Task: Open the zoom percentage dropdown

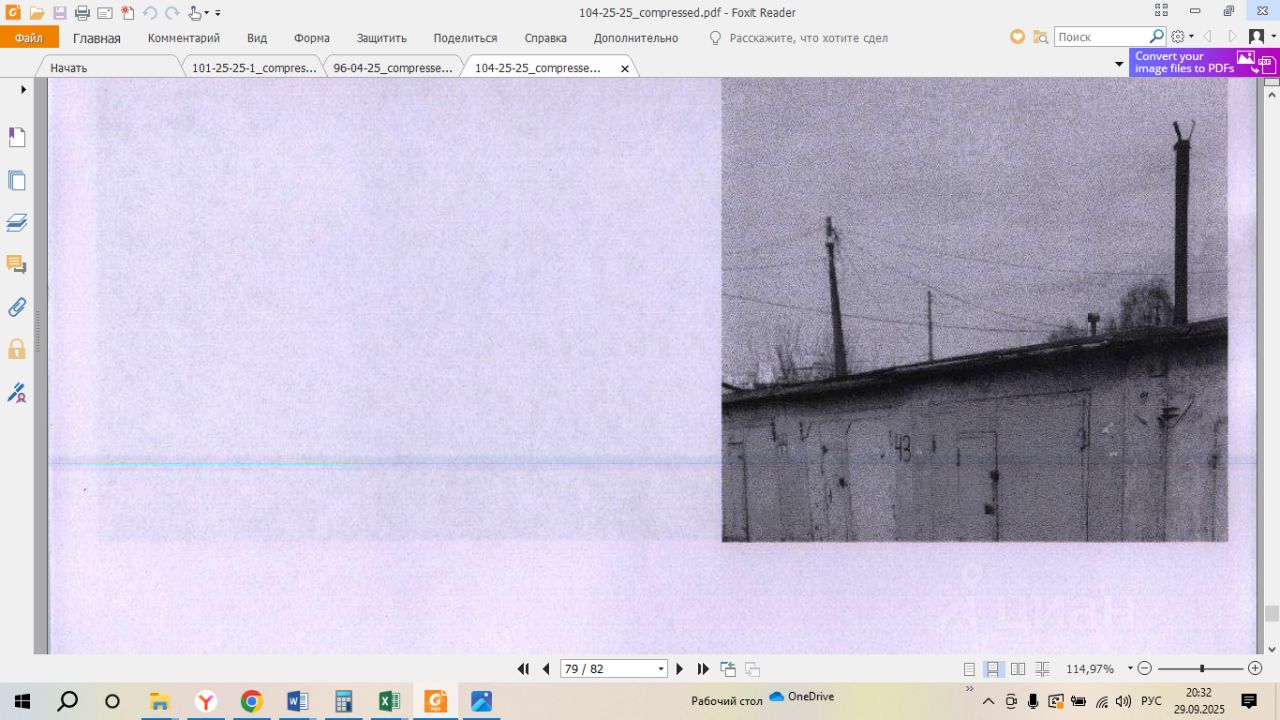Action: (1130, 668)
